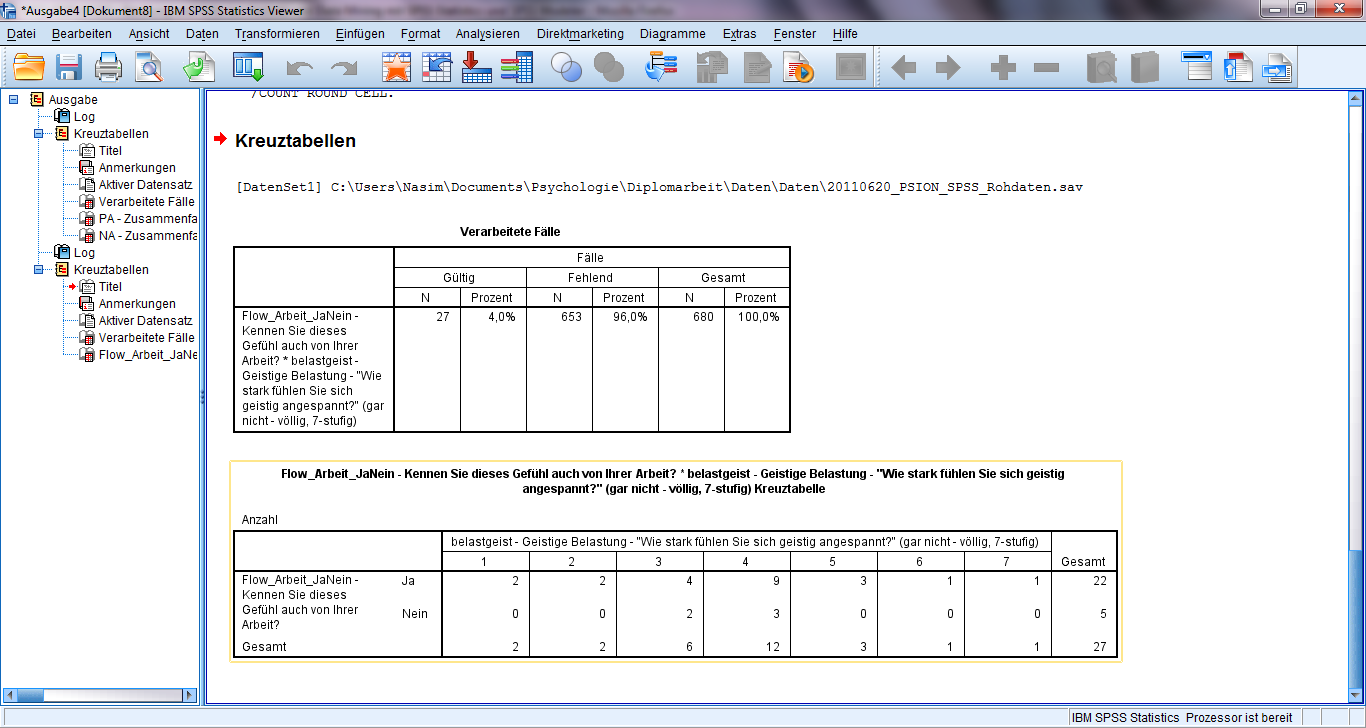Open the Diagramme menu
This screenshot has width=1366, height=728.
click(x=673, y=34)
